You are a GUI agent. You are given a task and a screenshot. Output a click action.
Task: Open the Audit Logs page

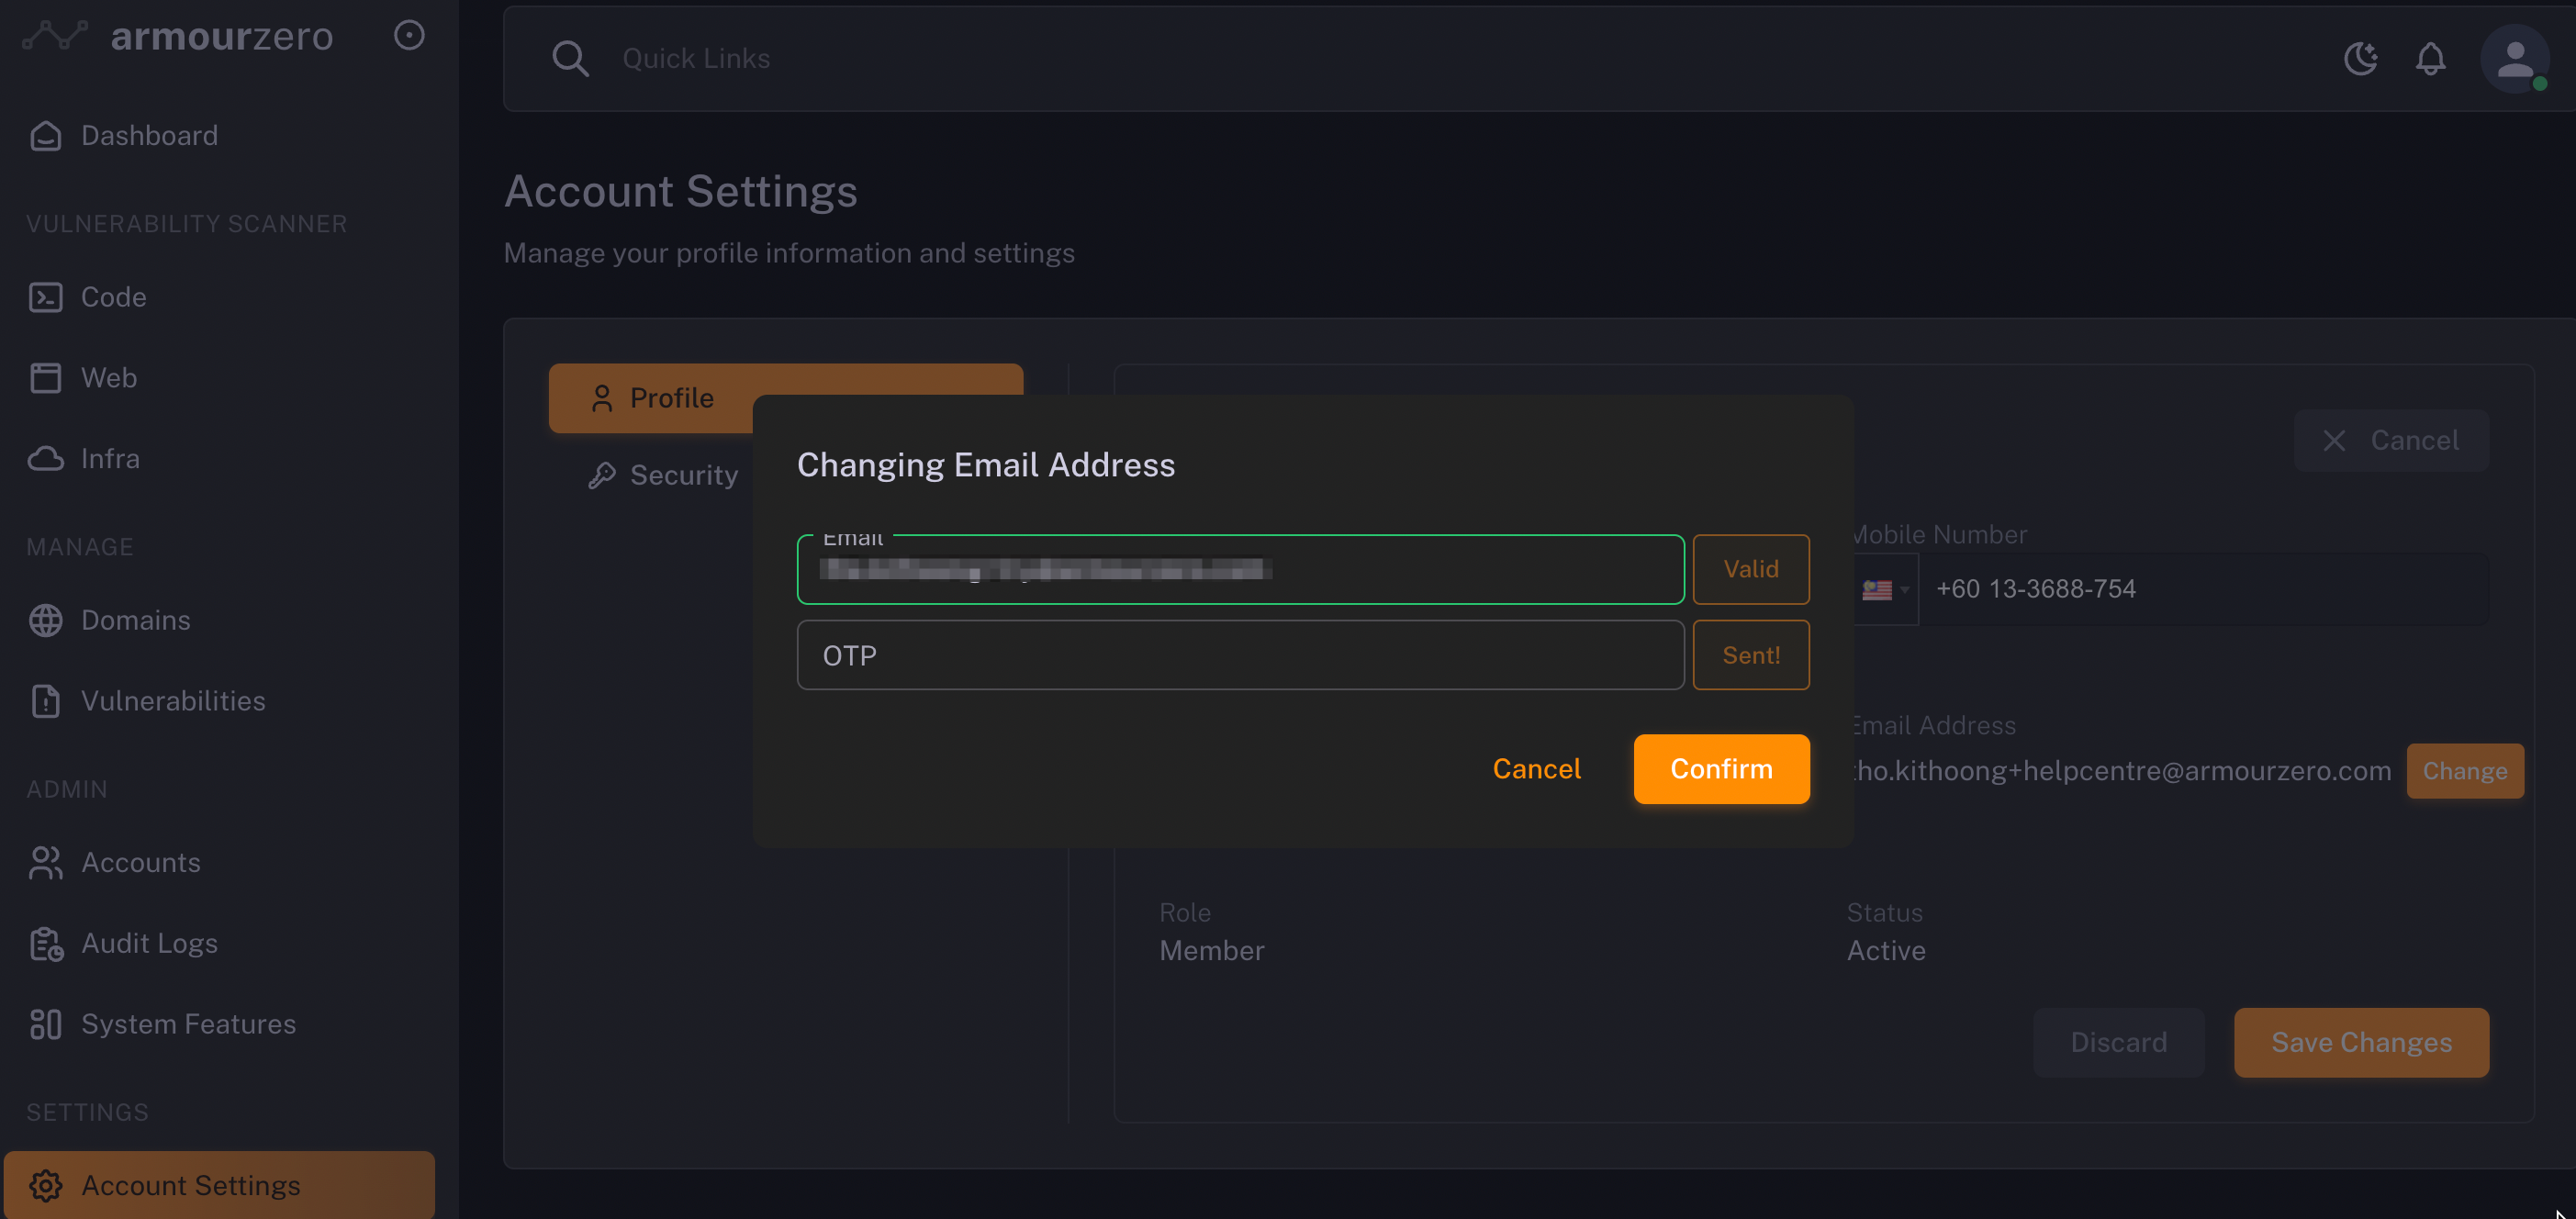(149, 943)
